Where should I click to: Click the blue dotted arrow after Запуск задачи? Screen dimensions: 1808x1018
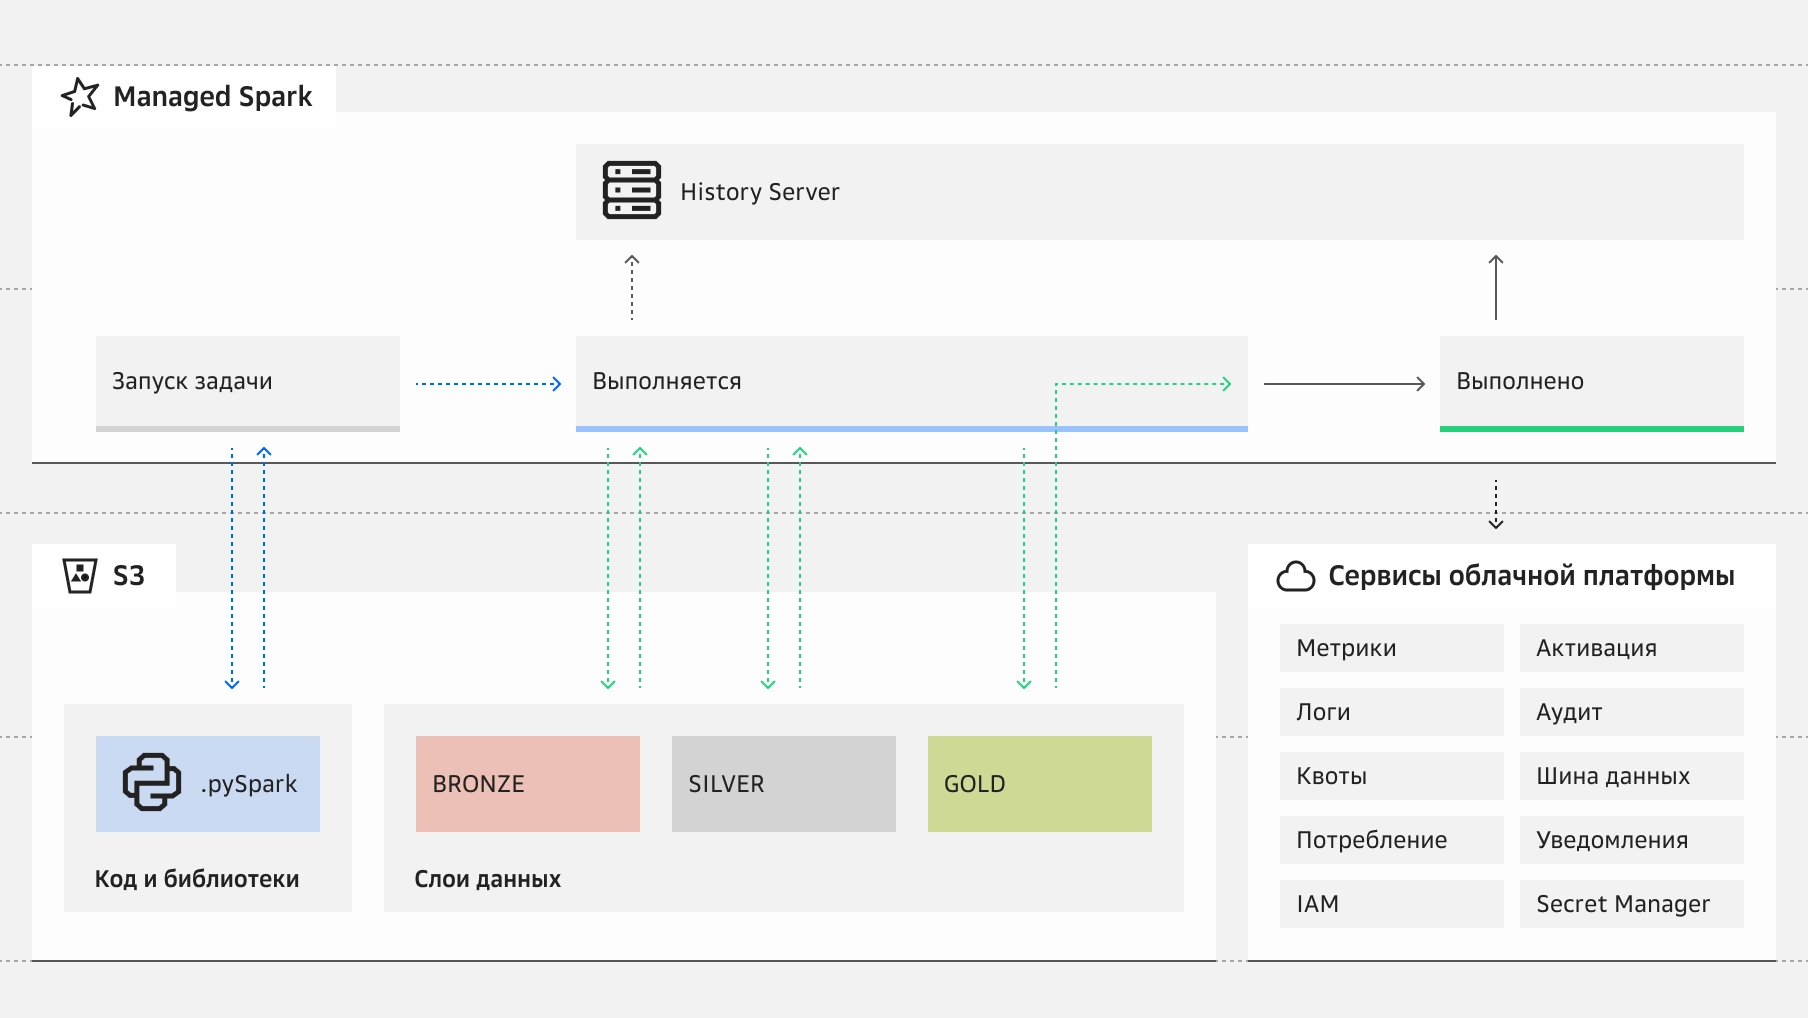[488, 384]
